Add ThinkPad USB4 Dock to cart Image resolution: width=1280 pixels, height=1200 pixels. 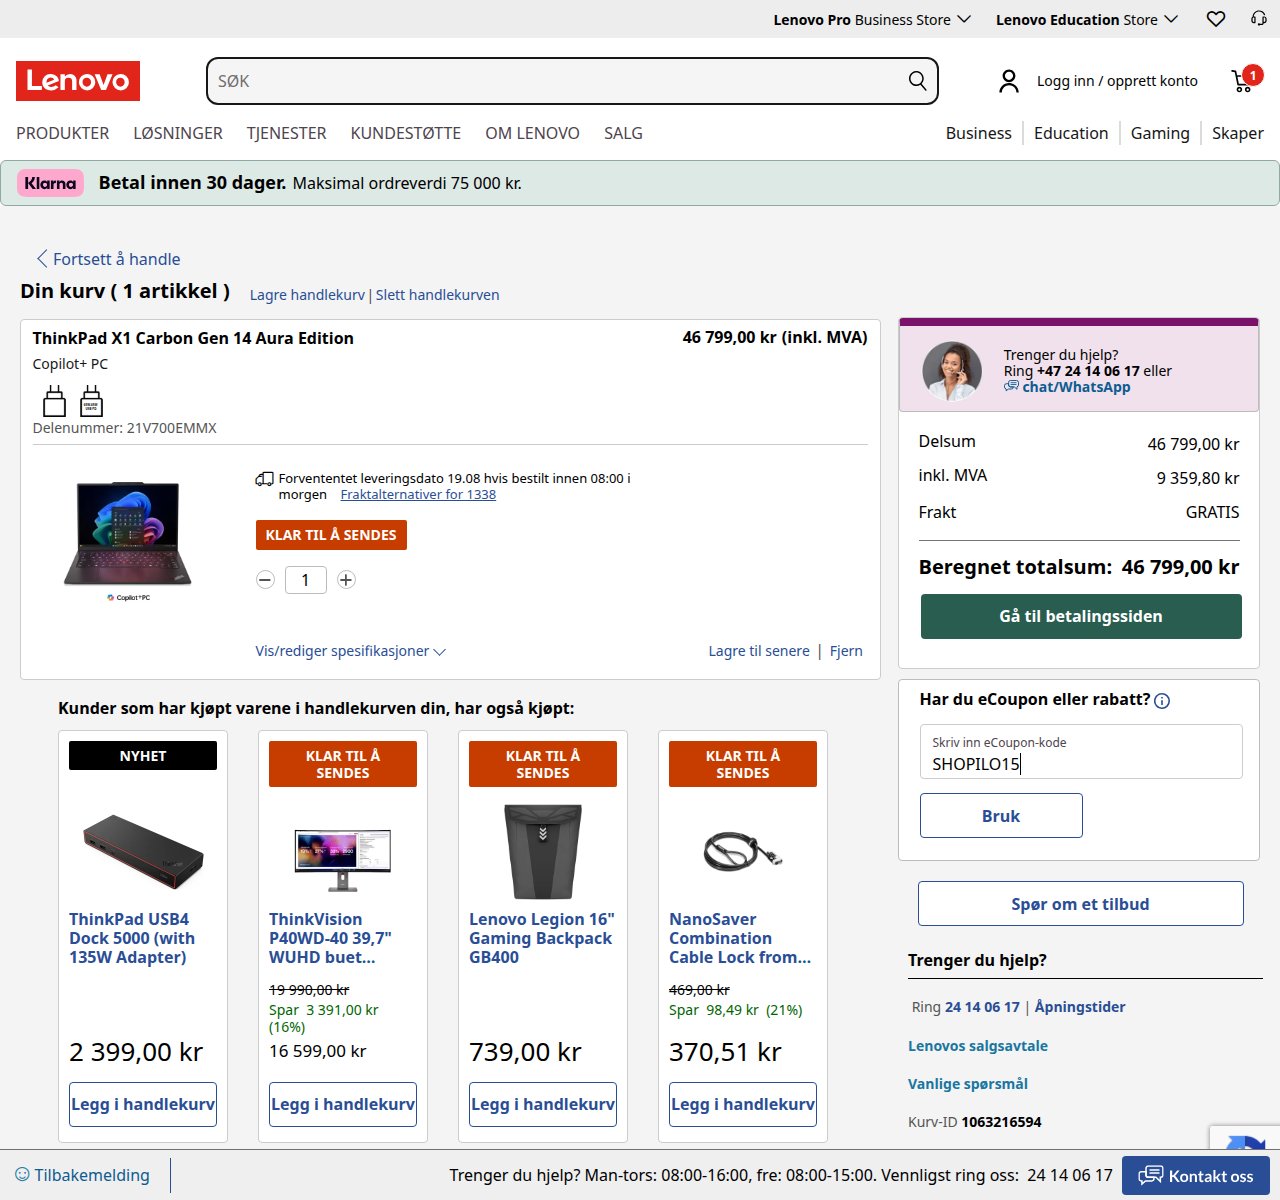[x=143, y=1104]
